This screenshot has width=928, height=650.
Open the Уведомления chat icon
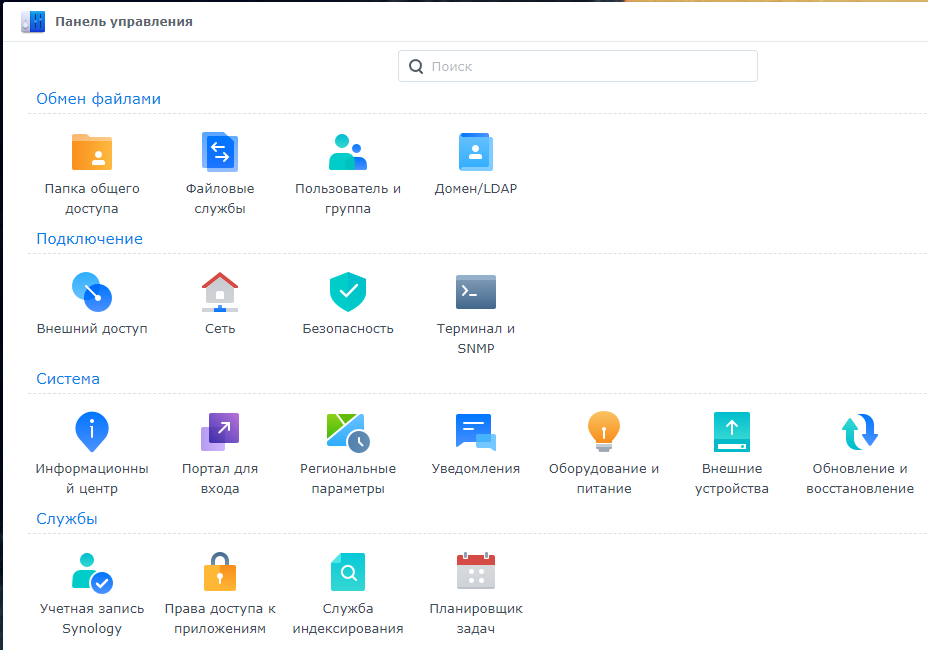click(476, 432)
